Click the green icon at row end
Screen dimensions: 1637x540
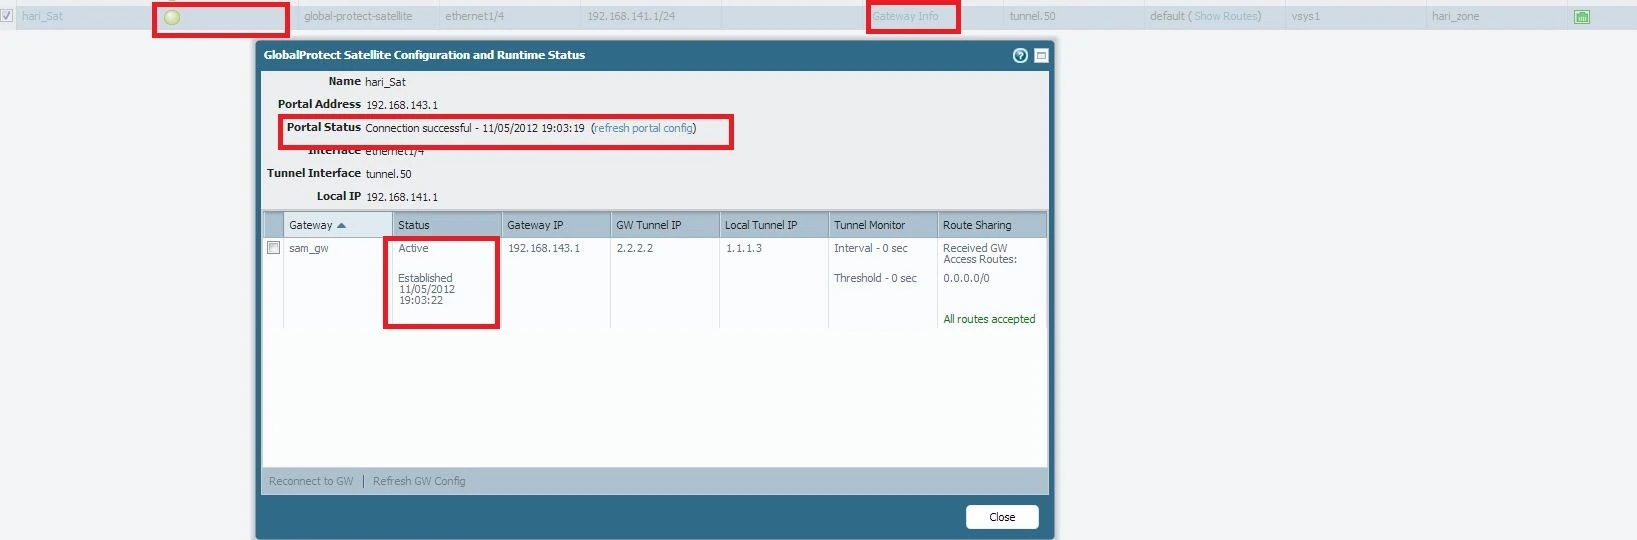(x=1582, y=17)
